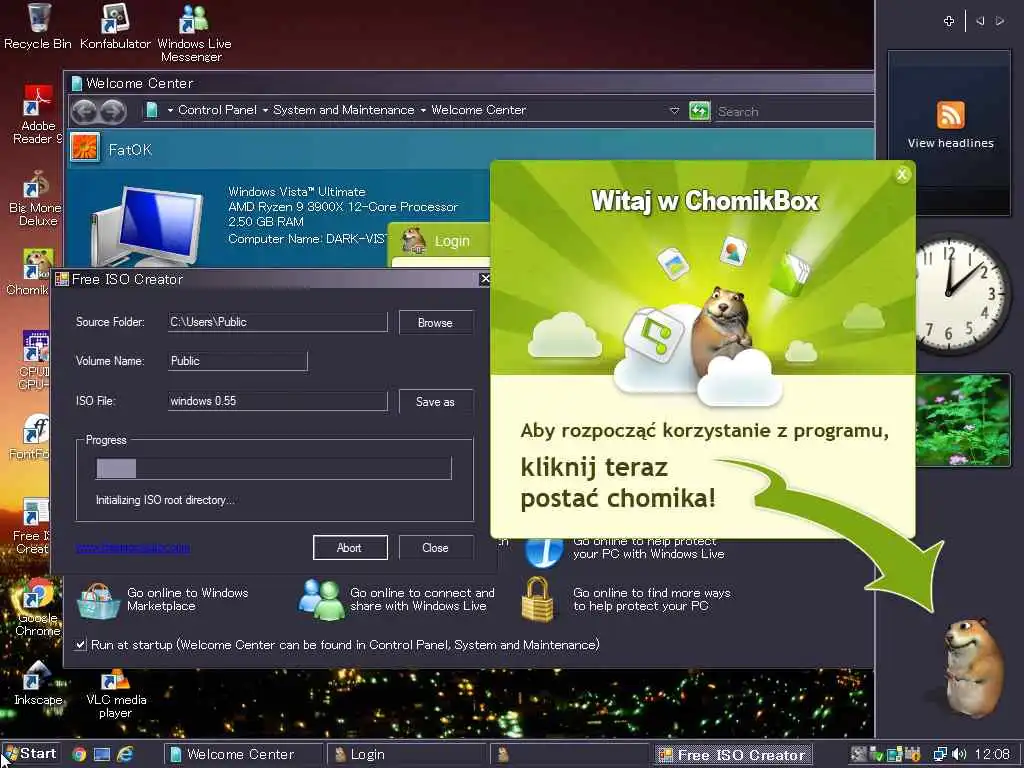Click the sidebar clock gadget
The height and width of the screenshot is (768, 1024).
click(963, 295)
